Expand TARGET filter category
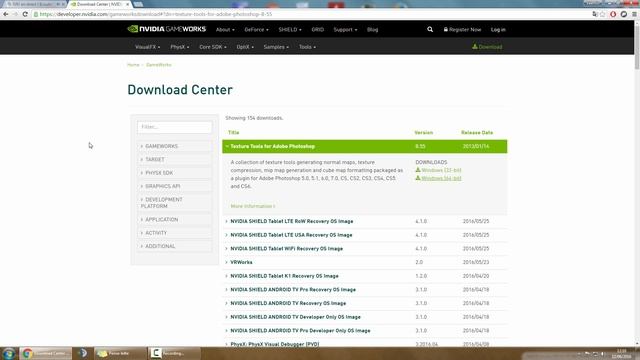This screenshot has height=360, width=640. coord(175,160)
